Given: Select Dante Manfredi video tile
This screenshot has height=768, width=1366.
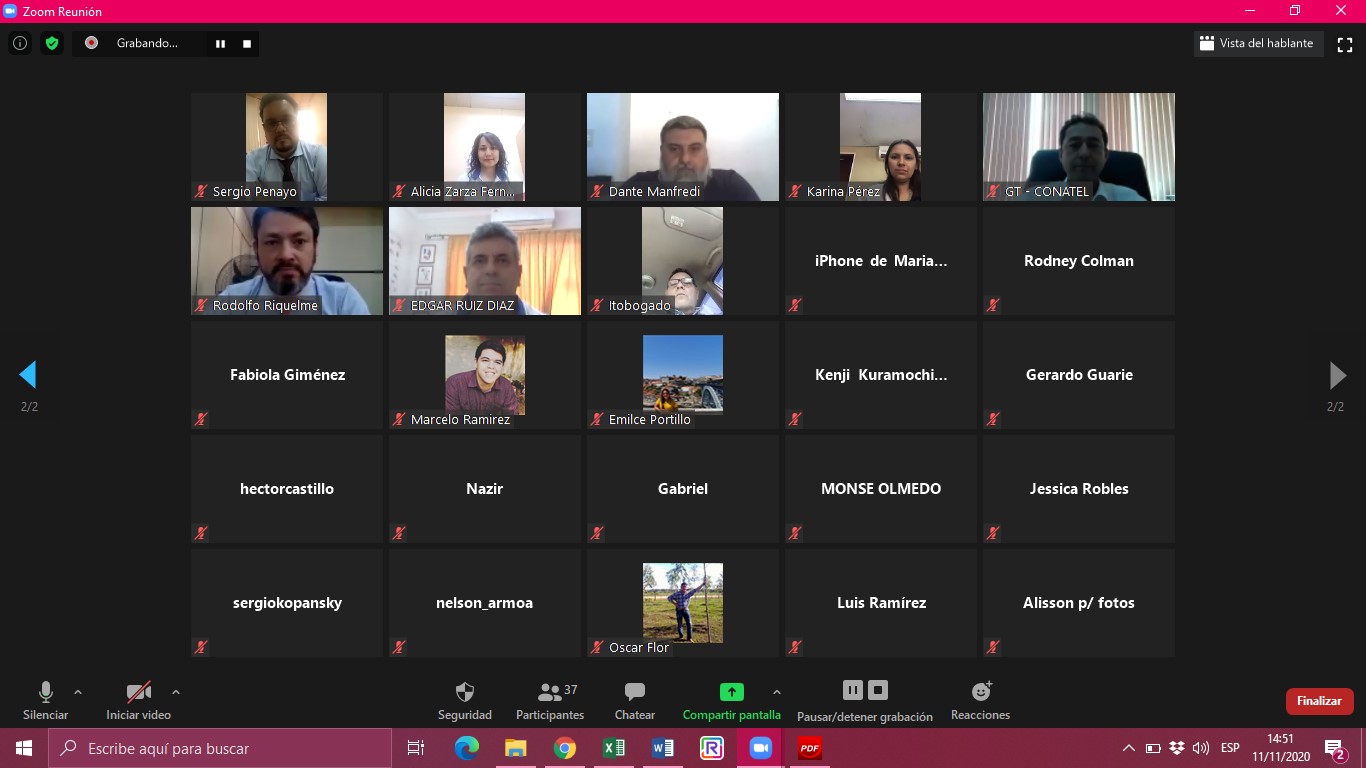Looking at the screenshot, I should [683, 147].
